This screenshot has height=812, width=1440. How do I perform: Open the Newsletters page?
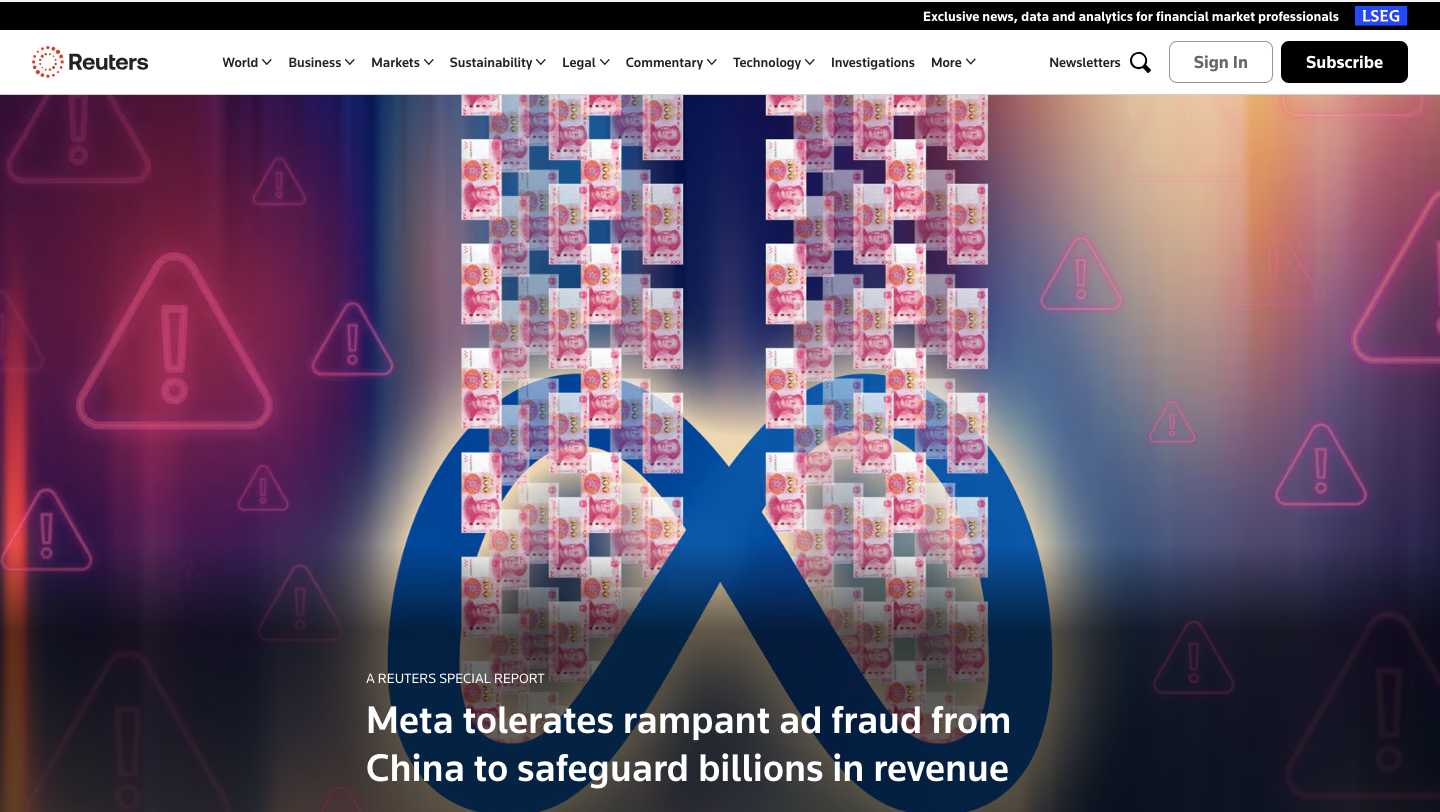point(1084,62)
